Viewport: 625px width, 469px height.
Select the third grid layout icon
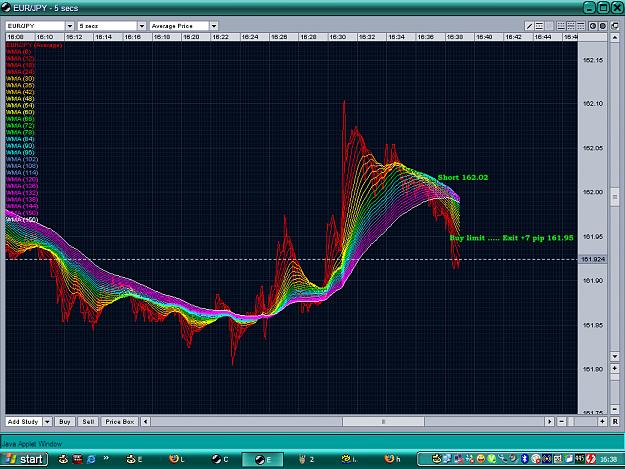coord(581,26)
